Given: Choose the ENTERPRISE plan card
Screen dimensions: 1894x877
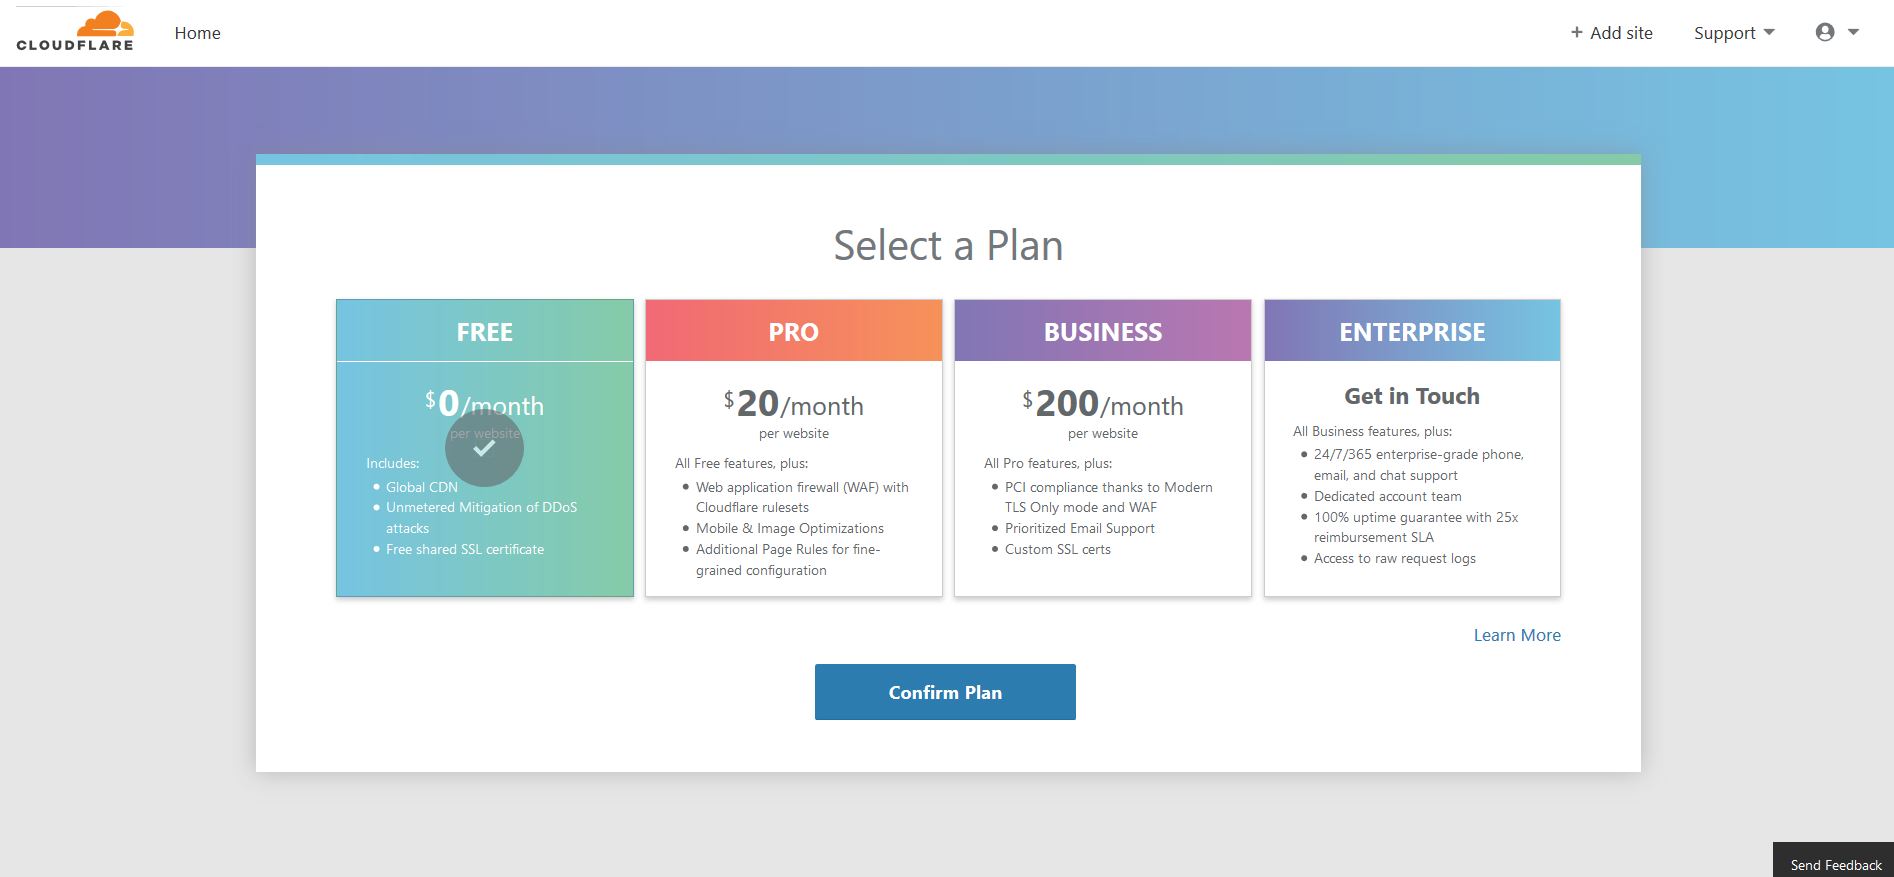Looking at the screenshot, I should (x=1412, y=448).
